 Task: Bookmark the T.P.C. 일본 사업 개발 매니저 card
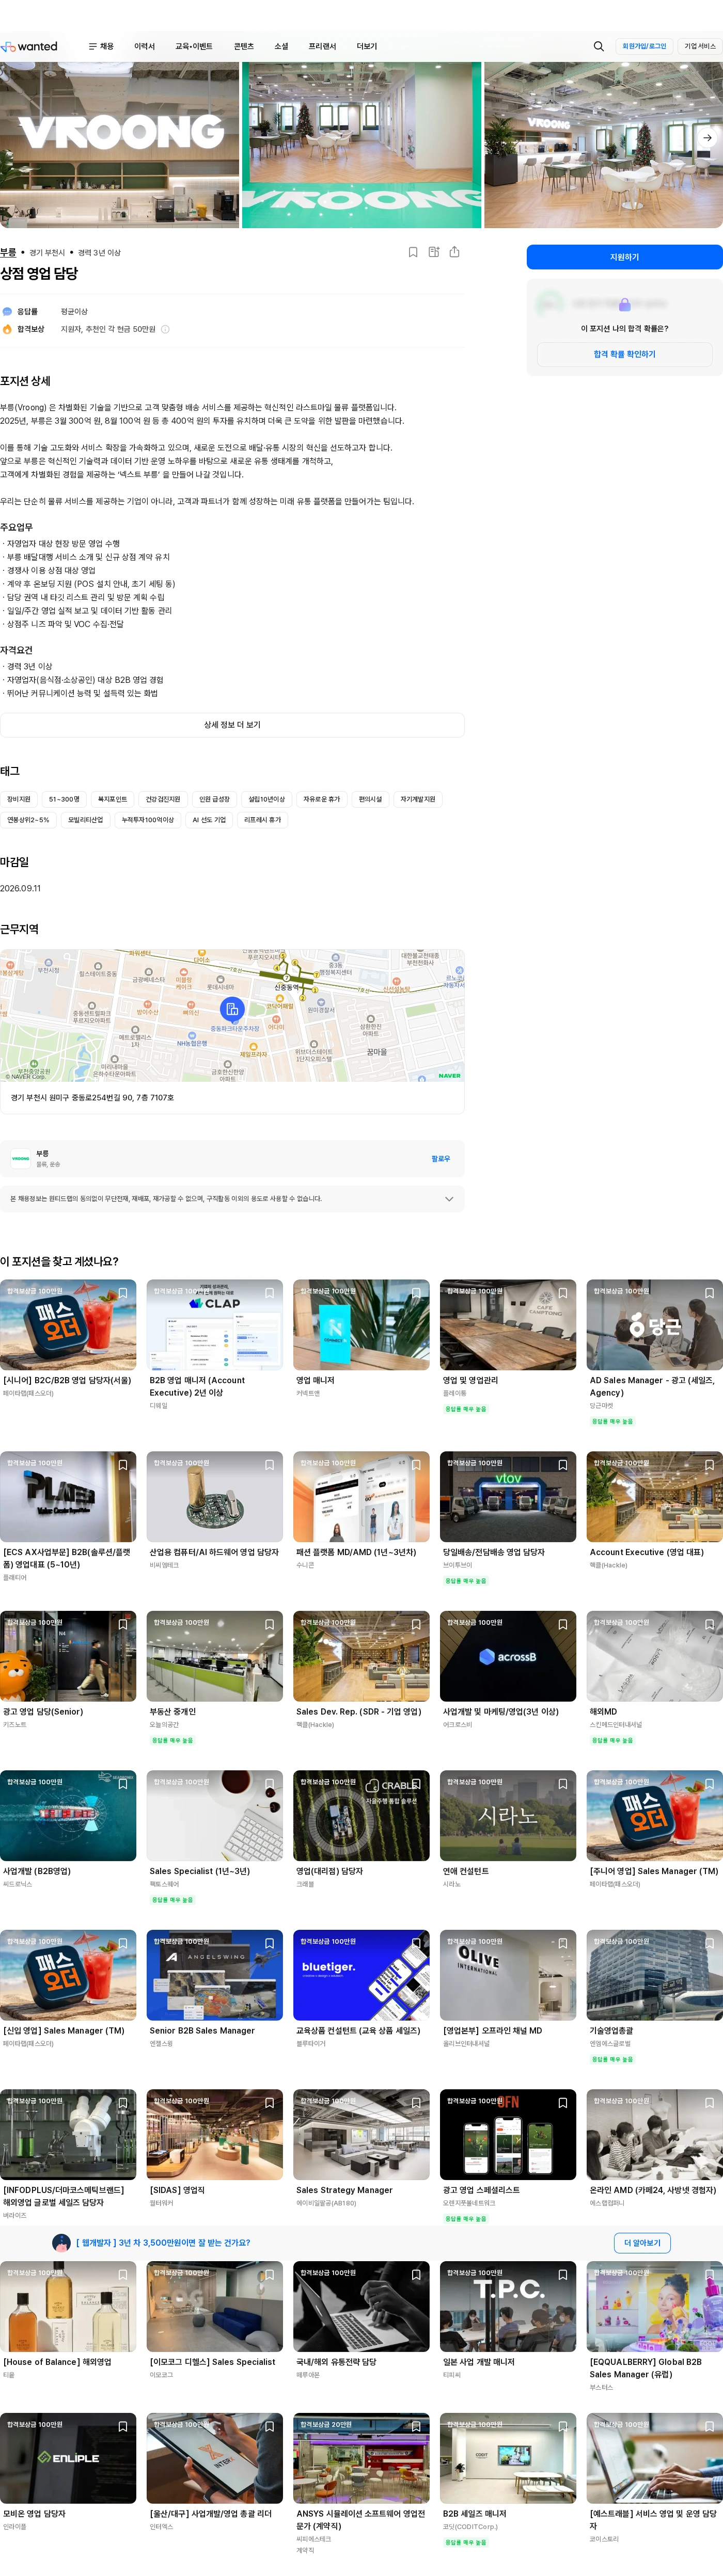[x=562, y=2275]
